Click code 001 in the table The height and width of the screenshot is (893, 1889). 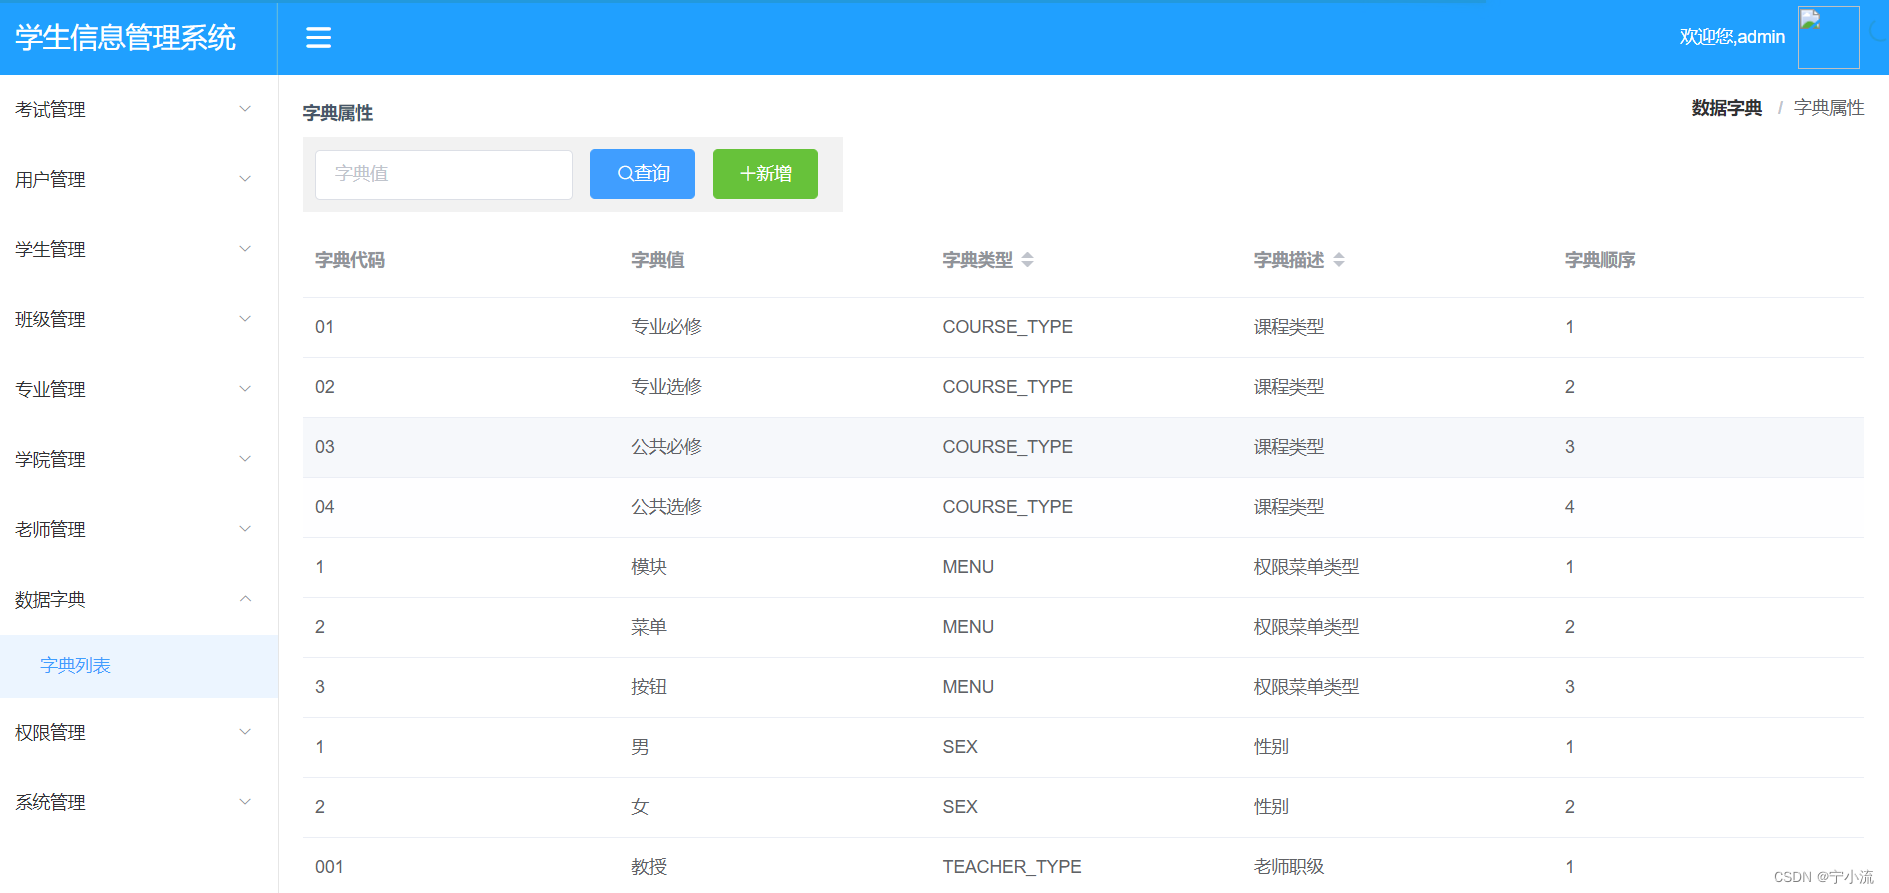click(x=329, y=867)
